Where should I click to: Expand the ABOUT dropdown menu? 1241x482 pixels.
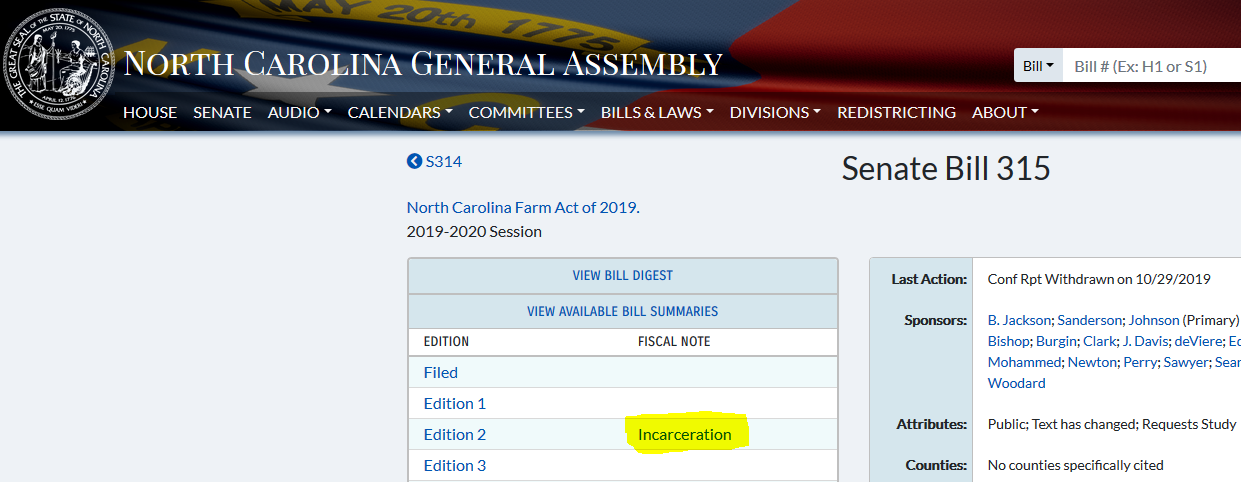1005,112
